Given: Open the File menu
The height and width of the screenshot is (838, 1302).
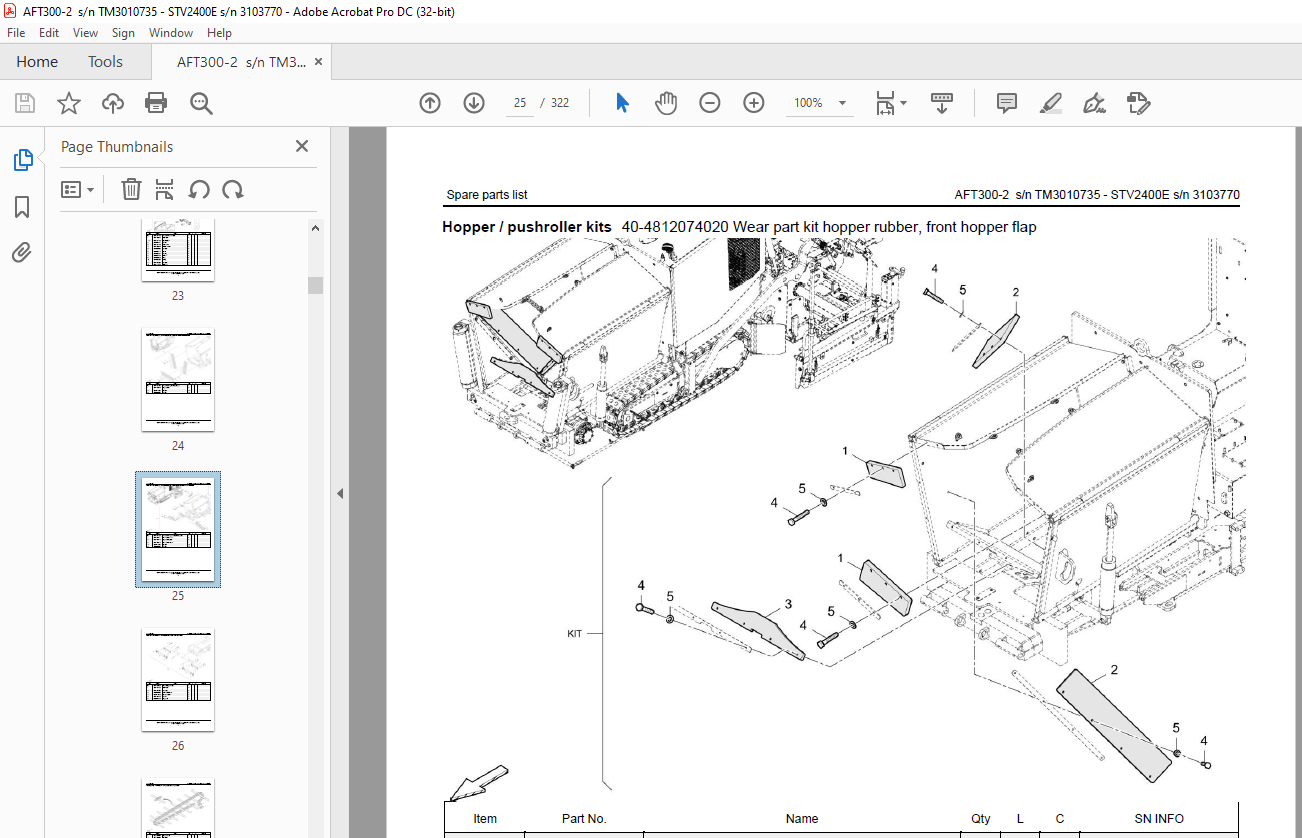Looking at the screenshot, I should [16, 33].
